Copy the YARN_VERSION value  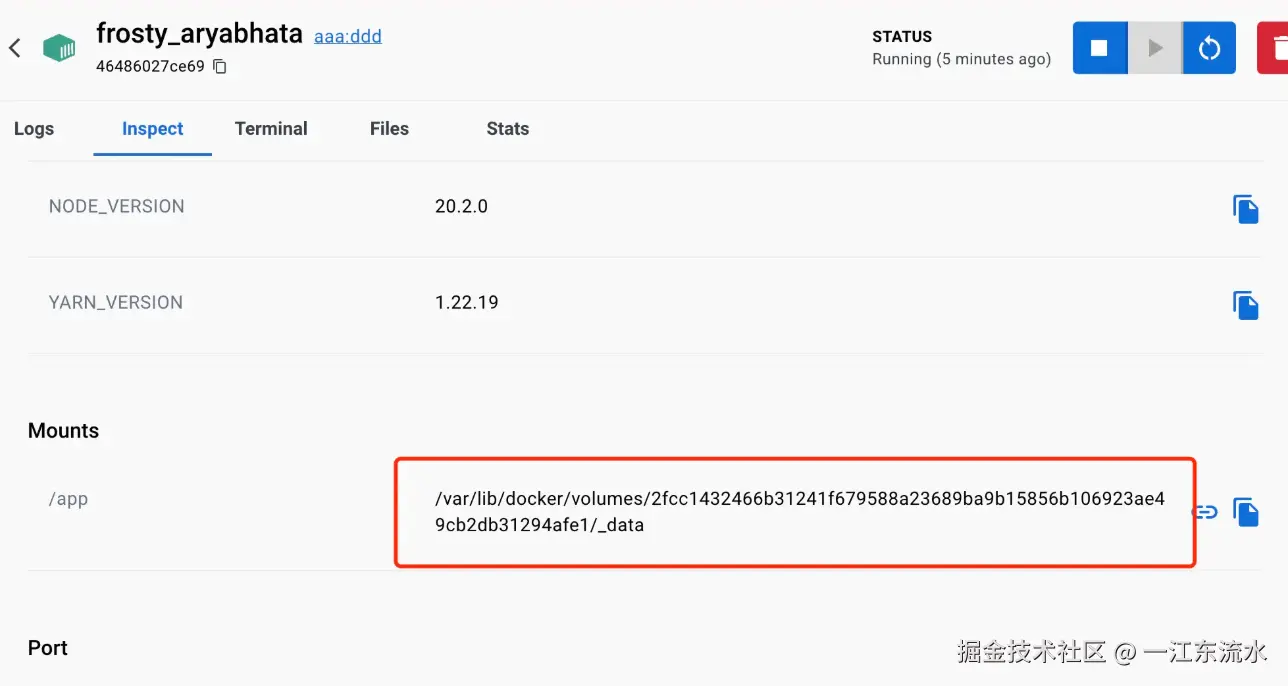pos(1245,305)
